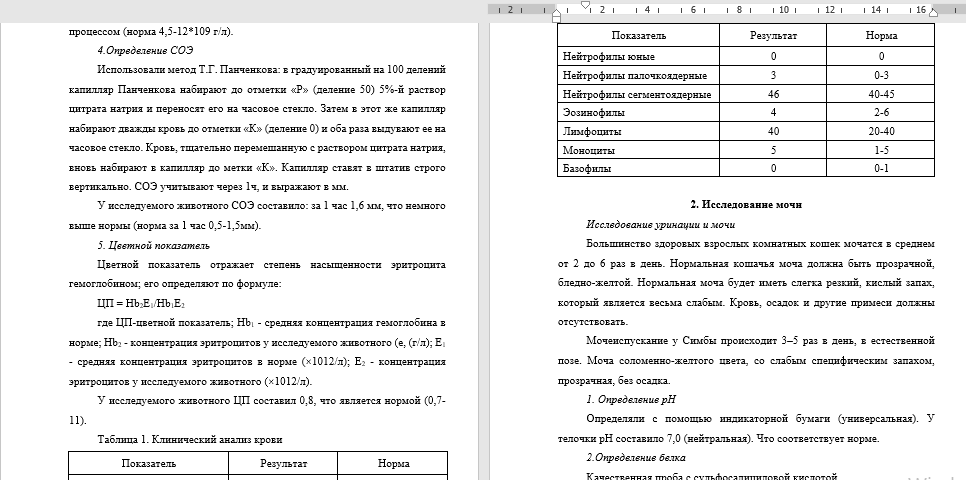Click the line starting 'Мочеиспускание у Симбы'

coord(760,341)
